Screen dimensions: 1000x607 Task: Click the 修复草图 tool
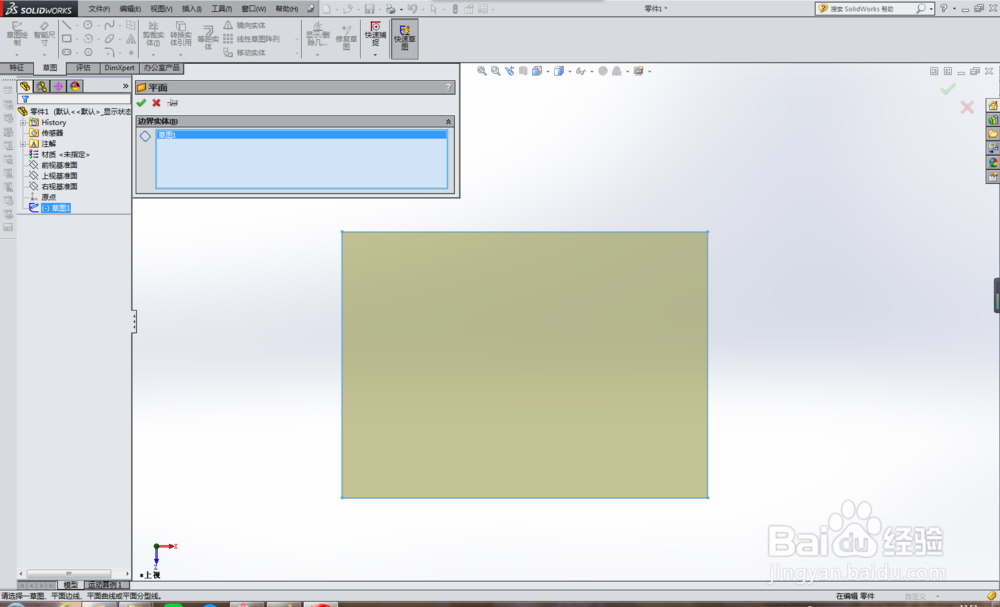pos(346,37)
